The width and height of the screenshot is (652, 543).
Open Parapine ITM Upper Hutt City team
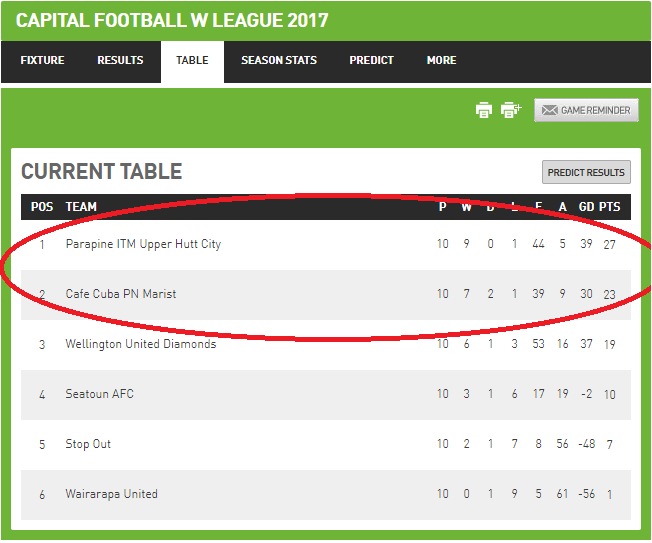coord(143,244)
